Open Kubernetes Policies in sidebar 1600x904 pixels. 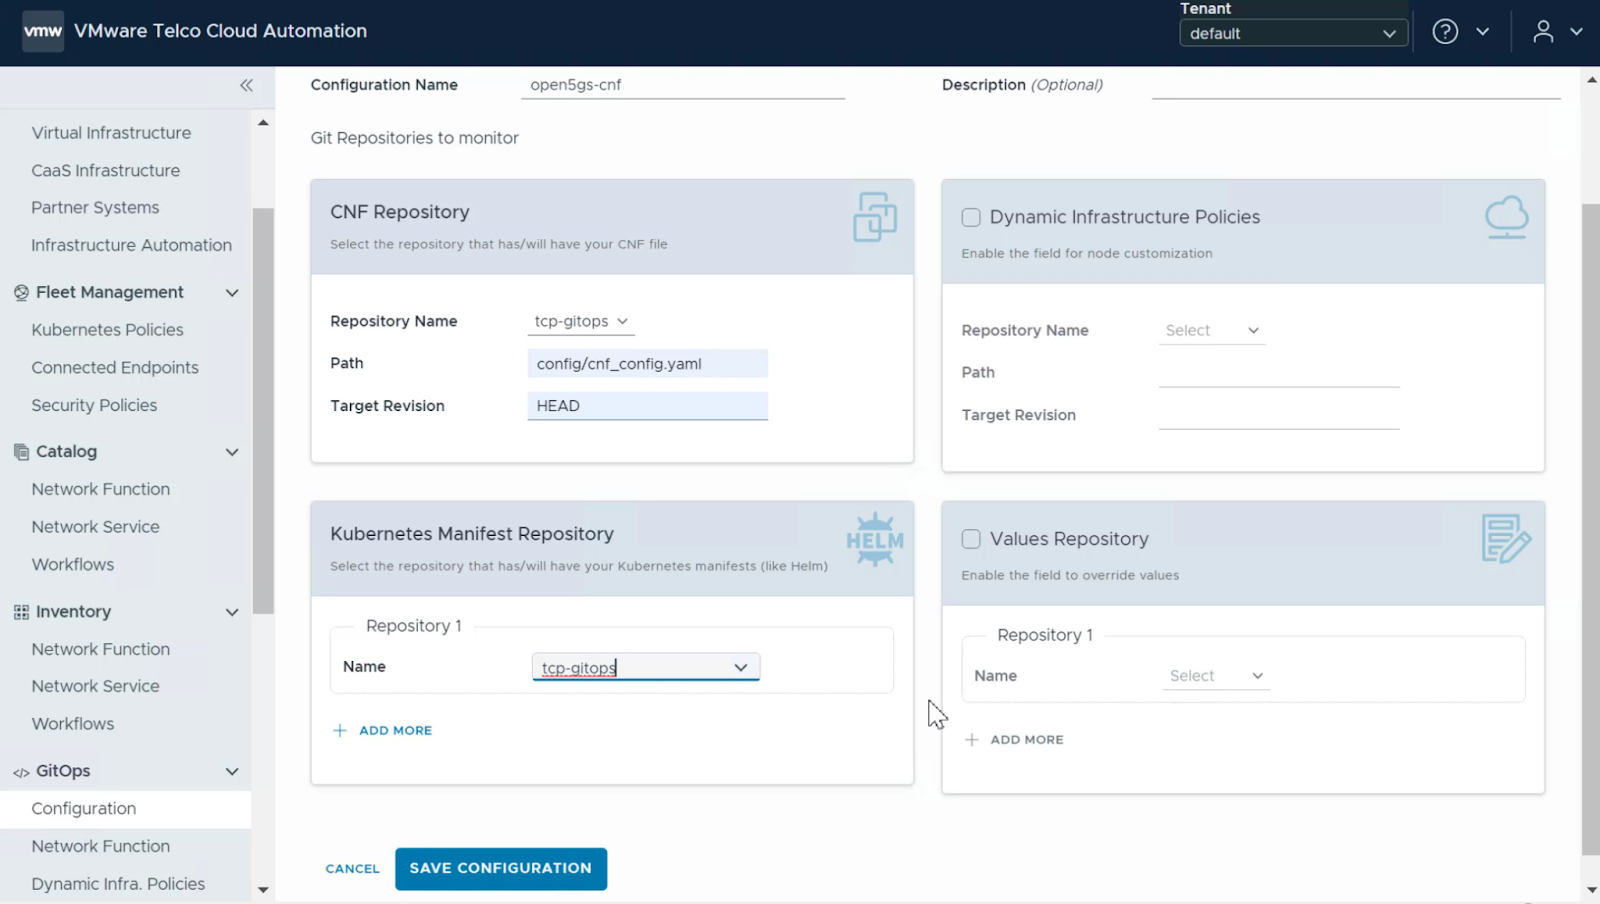107,330
